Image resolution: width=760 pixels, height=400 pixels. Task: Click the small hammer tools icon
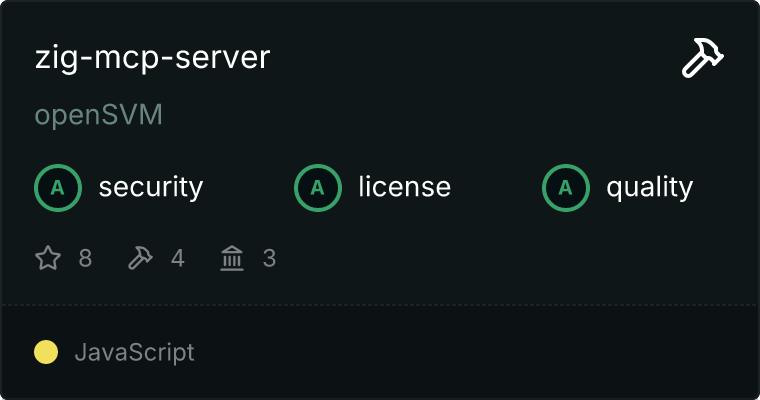point(140,259)
